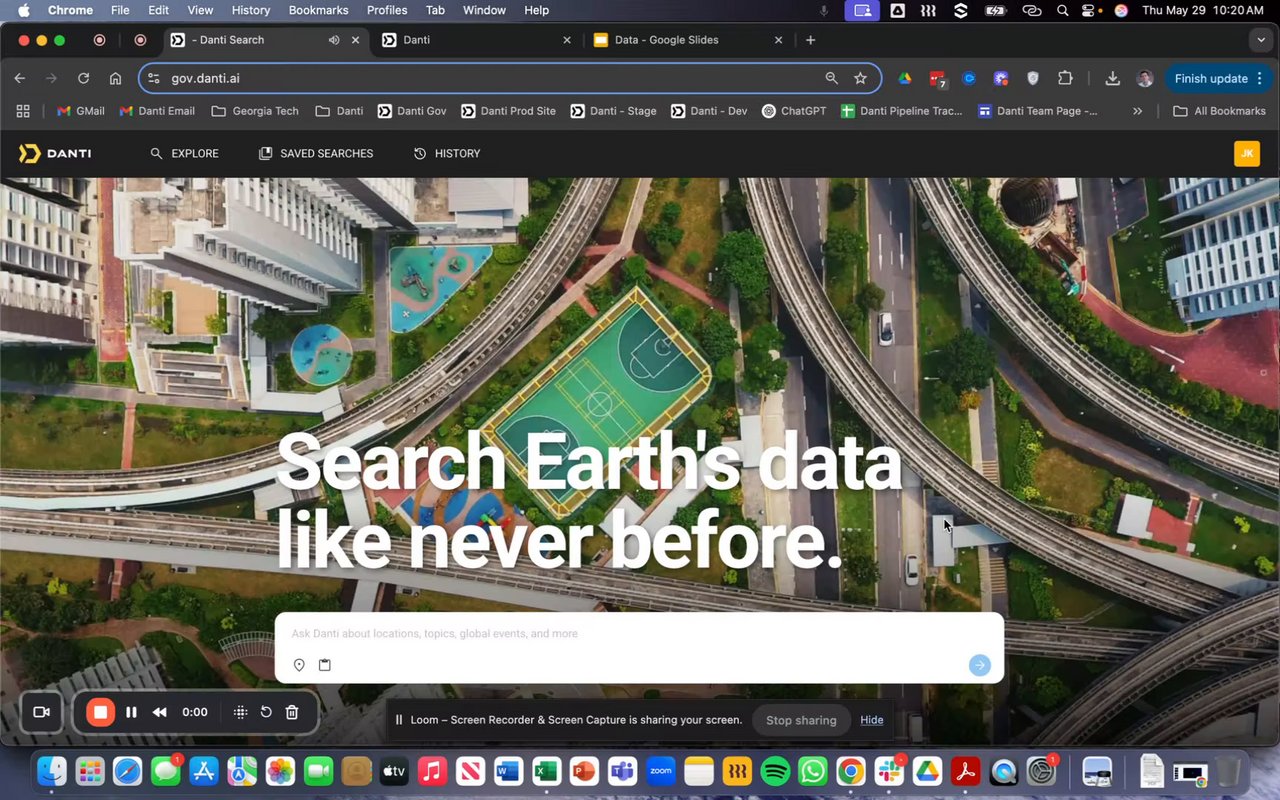Stop the Loom recording with red button
This screenshot has width=1280, height=800.
click(x=100, y=712)
